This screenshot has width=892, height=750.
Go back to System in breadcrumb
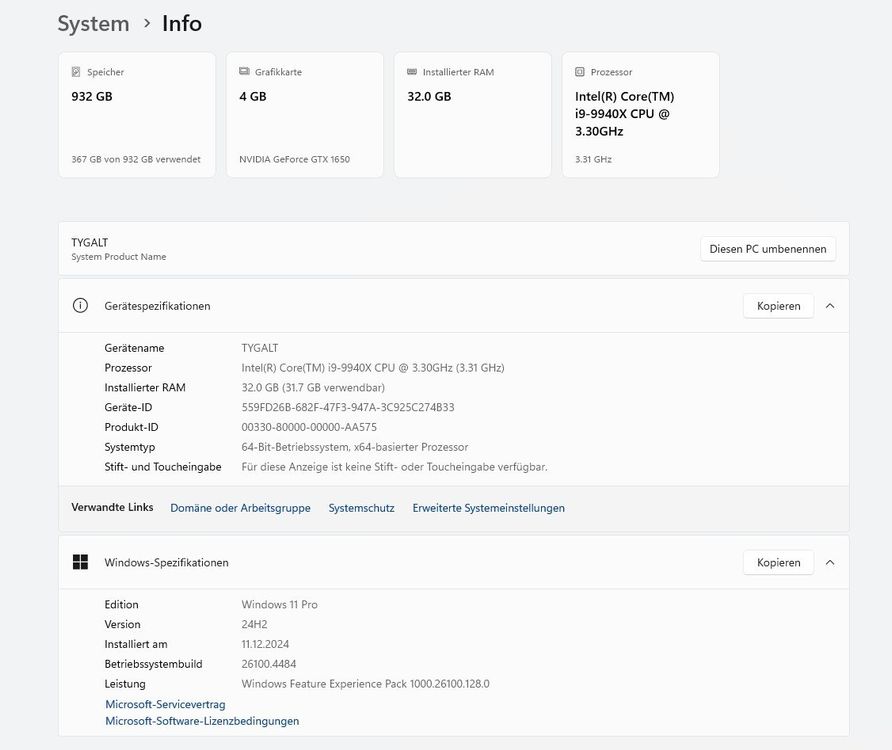93,24
